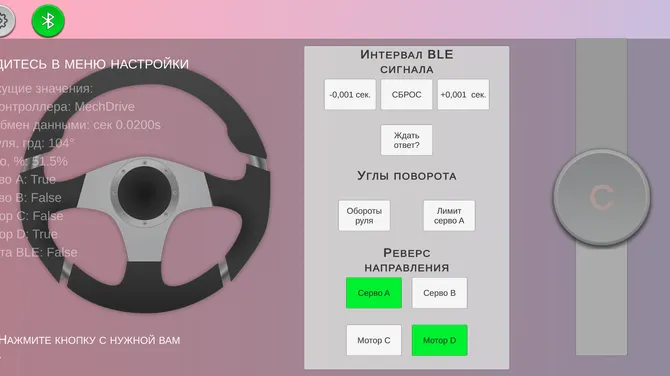Open the Лимит серво A setting

click(x=449, y=216)
